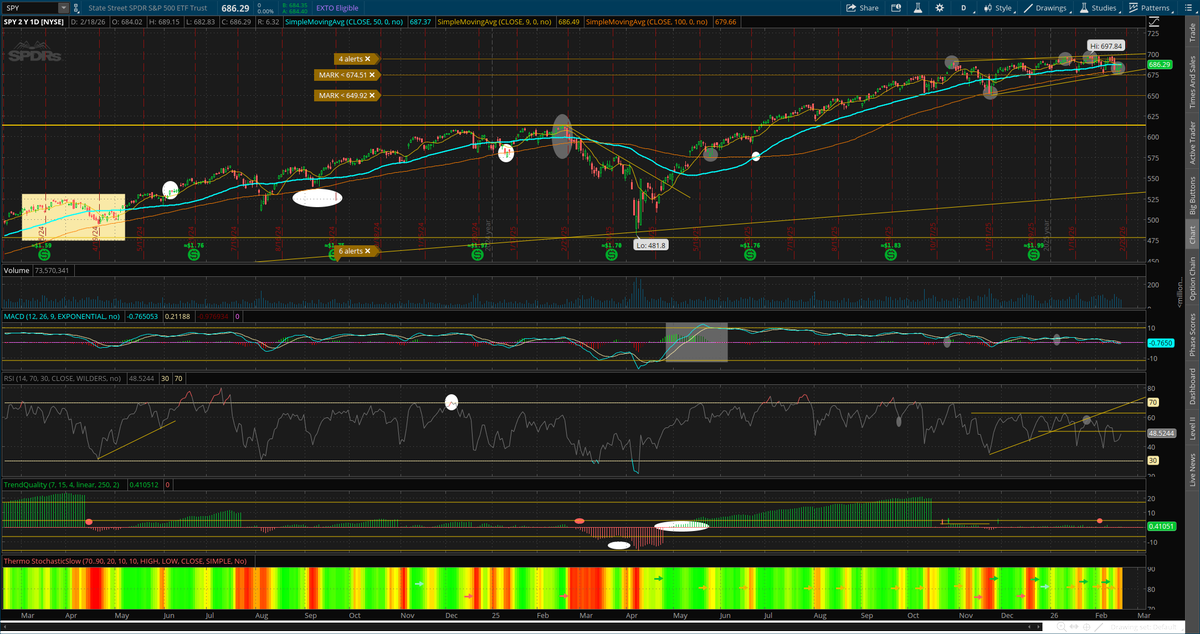Open the D timeframe dropdown
Screen dimensions: 1200x634
967,8
